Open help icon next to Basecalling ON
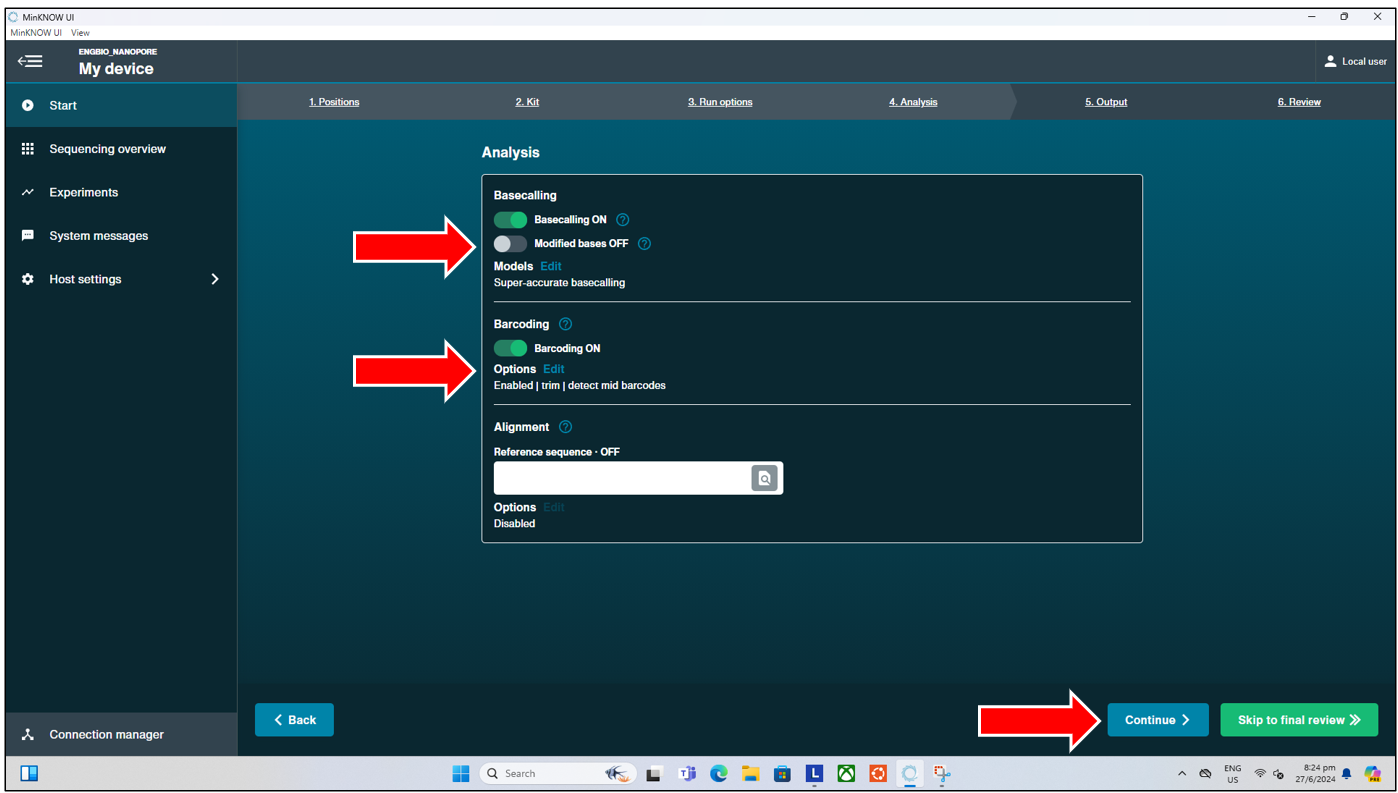 (x=623, y=220)
